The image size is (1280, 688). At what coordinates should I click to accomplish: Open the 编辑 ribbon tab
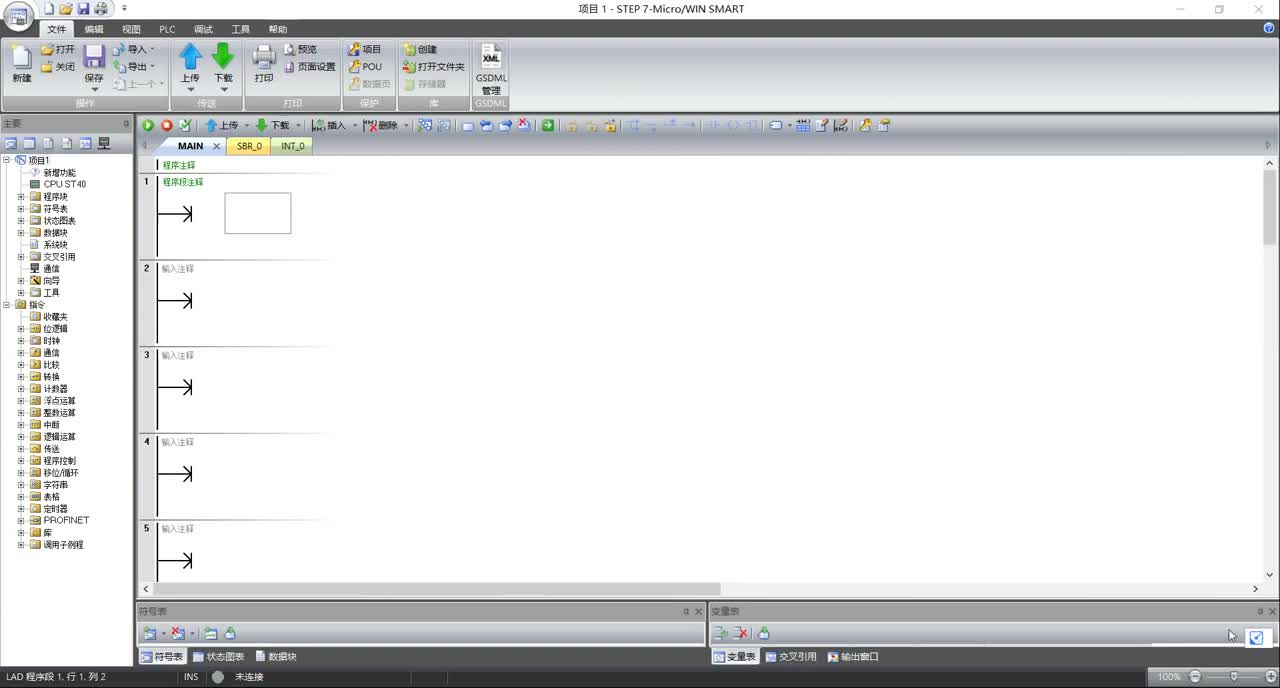click(94, 29)
